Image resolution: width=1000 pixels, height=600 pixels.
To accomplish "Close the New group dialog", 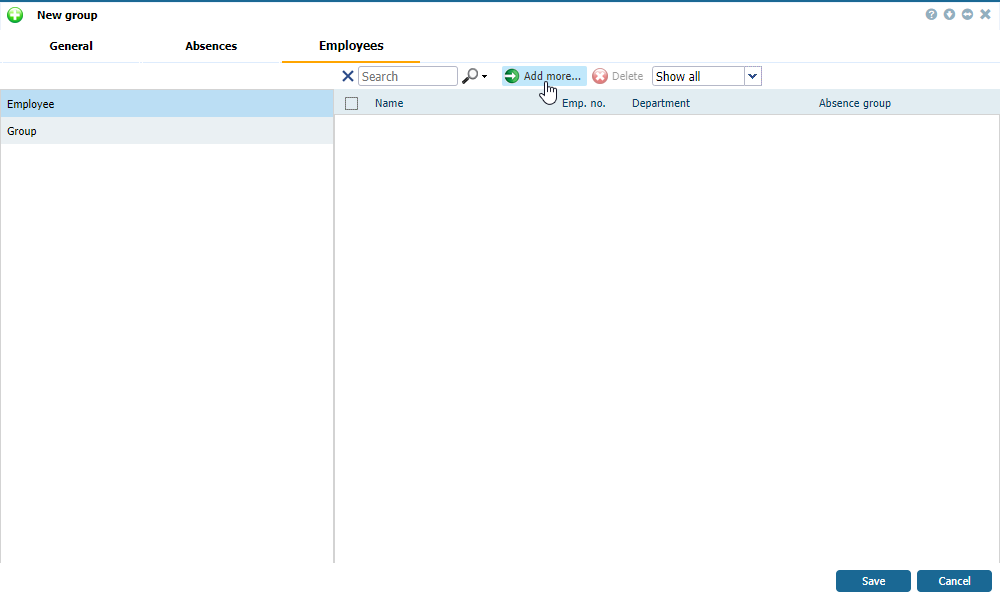I will click(985, 15).
